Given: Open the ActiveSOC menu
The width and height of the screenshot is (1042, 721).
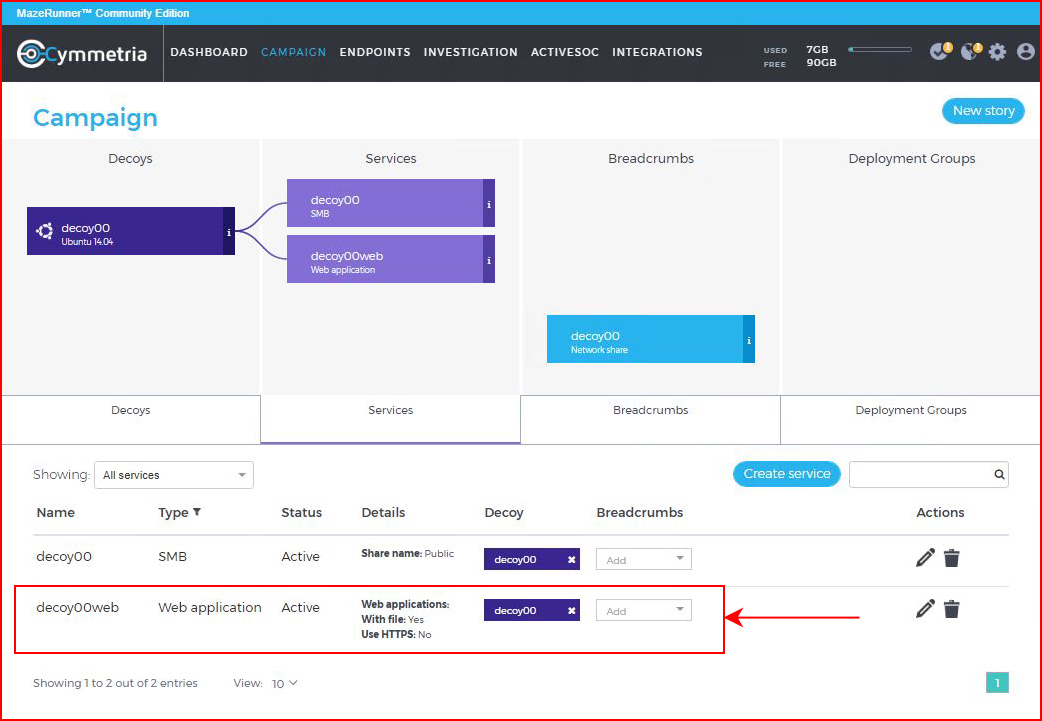Looking at the screenshot, I should tap(565, 52).
